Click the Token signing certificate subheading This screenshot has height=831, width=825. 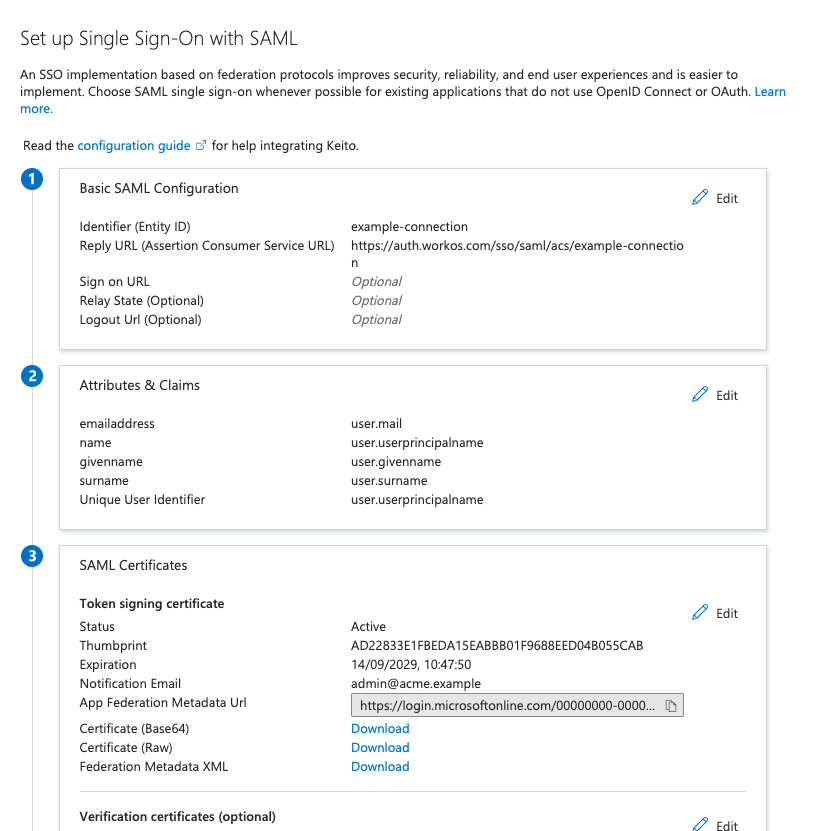point(152,604)
